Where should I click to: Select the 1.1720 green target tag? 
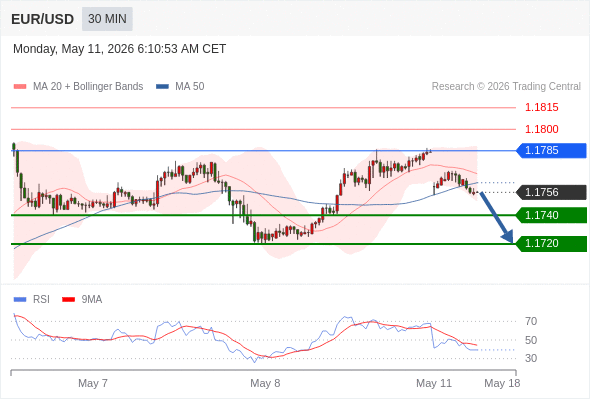[x=551, y=243]
